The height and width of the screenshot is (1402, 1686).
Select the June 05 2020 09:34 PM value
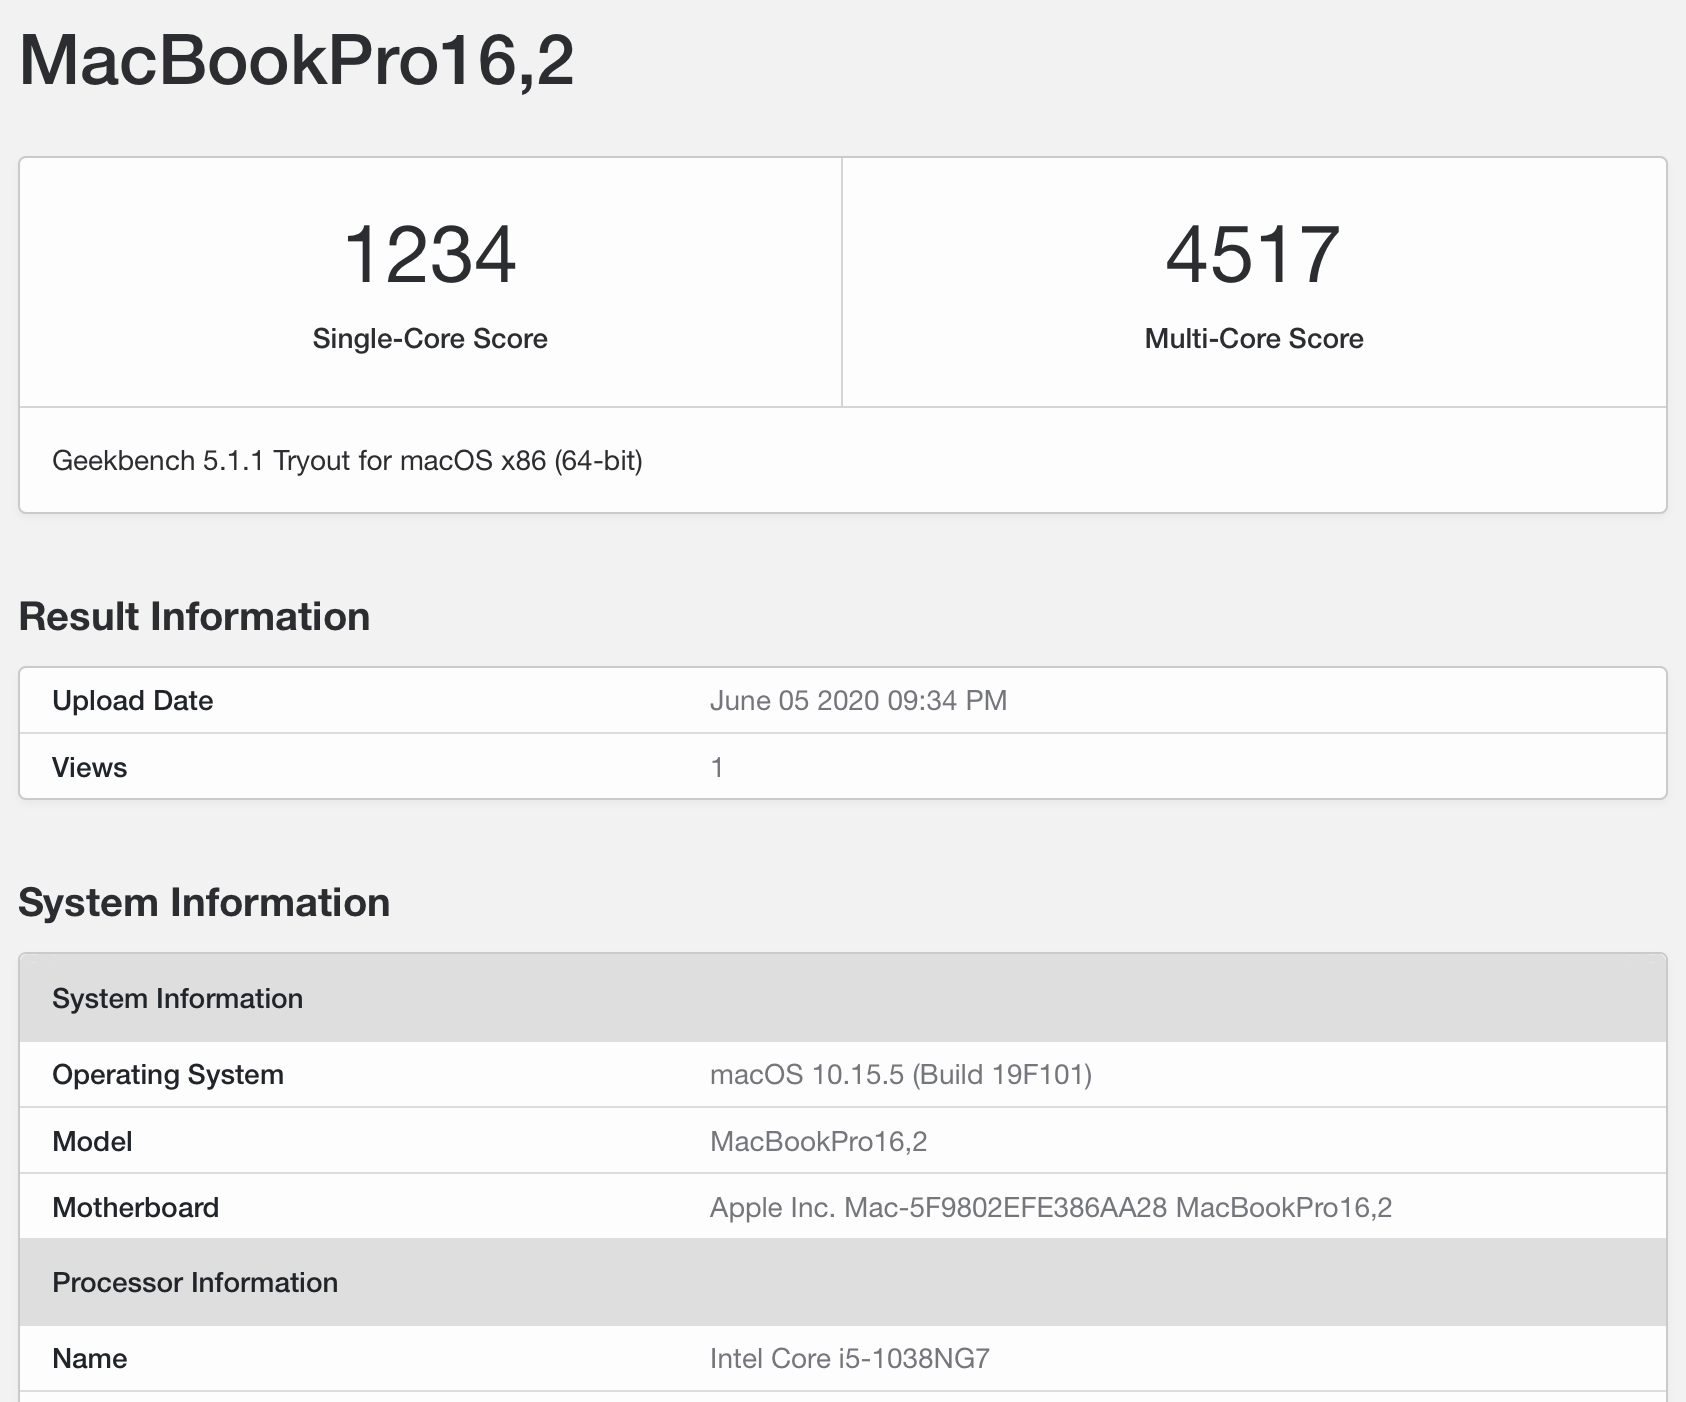coord(858,700)
